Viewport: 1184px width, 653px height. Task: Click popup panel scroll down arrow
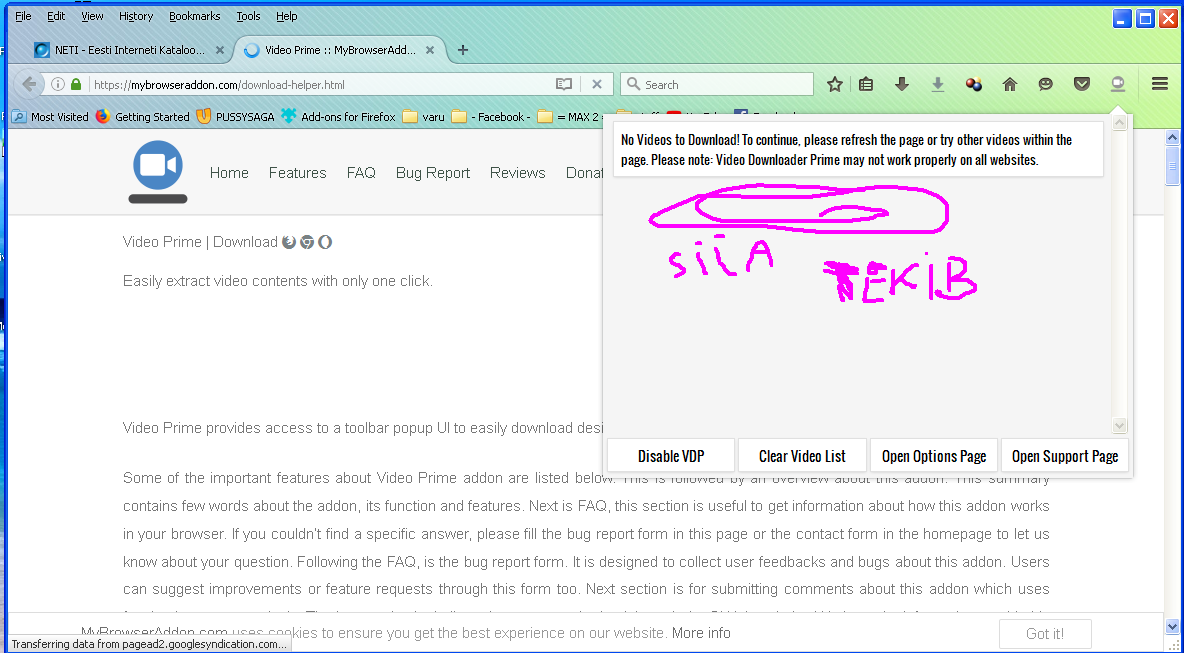pos(1120,426)
